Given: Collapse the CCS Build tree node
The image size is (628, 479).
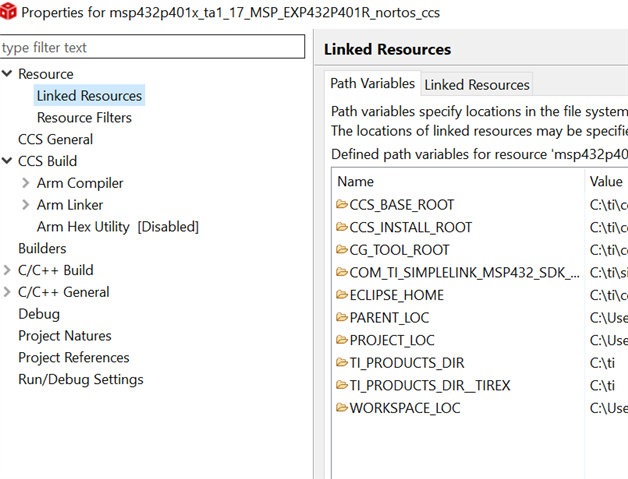Looking at the screenshot, I should pos(8,161).
